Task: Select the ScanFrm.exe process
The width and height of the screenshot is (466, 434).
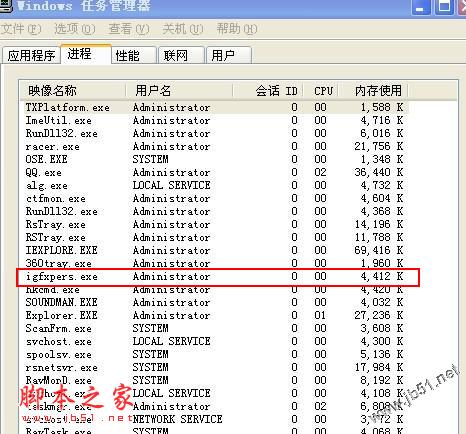Action: (x=214, y=328)
